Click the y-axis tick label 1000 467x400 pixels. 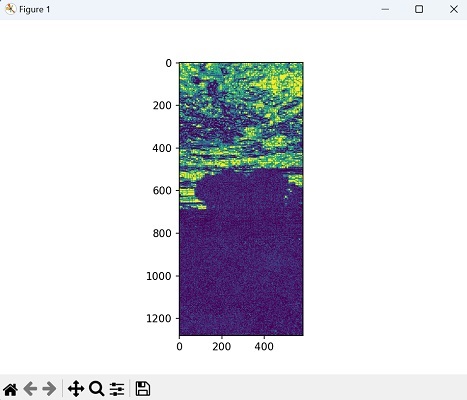[159, 276]
